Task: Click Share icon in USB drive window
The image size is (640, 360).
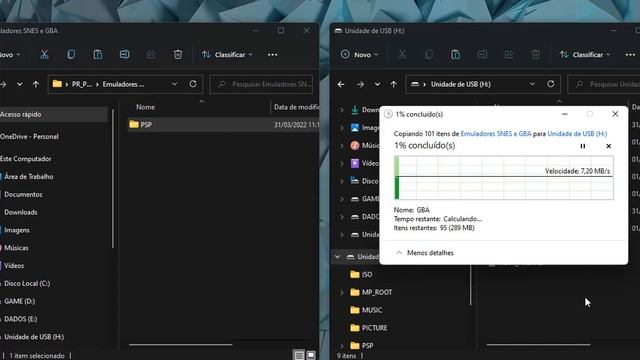Action: pos(509,55)
